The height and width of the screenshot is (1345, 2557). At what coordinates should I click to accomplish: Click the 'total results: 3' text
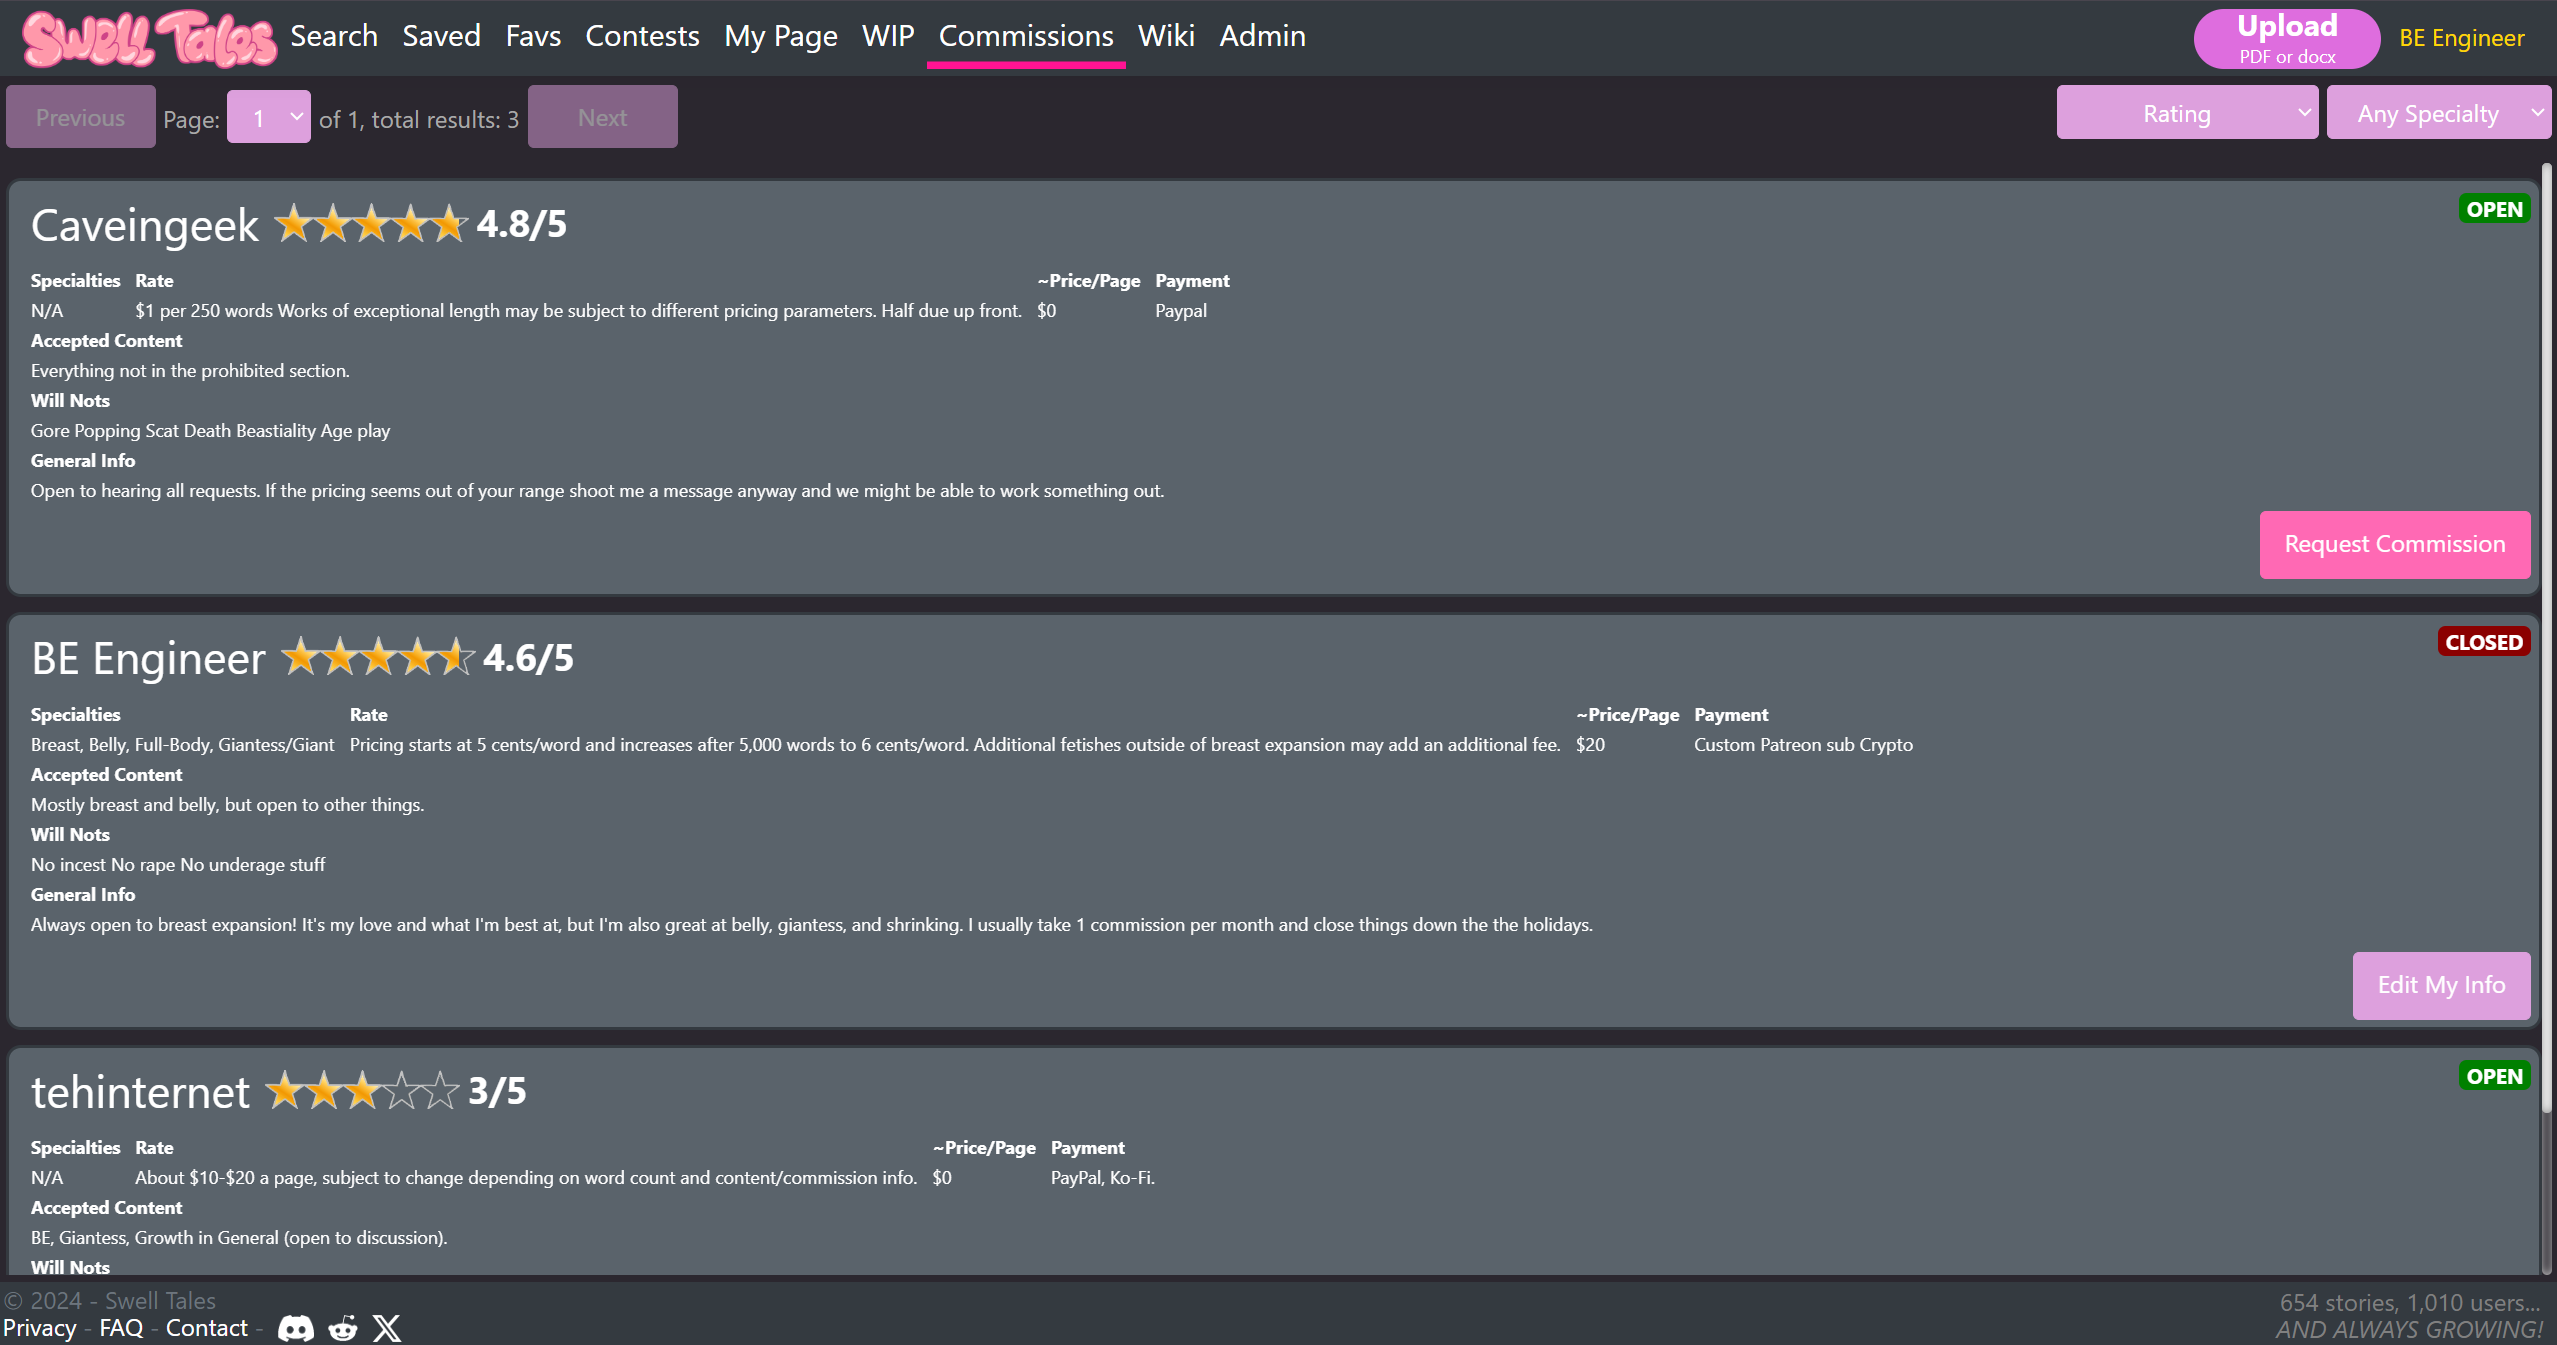(445, 119)
